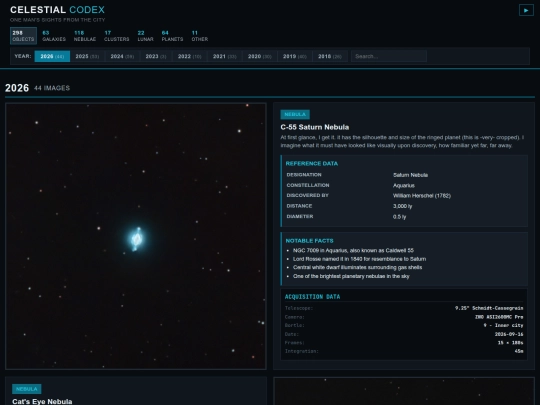Viewport: 540px width, 405px height.
Task: Click the Nebula tag on Saturn Nebula card
Action: pyautogui.click(x=295, y=114)
